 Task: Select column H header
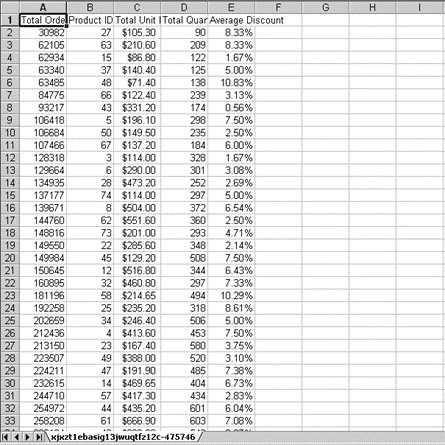(x=373, y=7)
